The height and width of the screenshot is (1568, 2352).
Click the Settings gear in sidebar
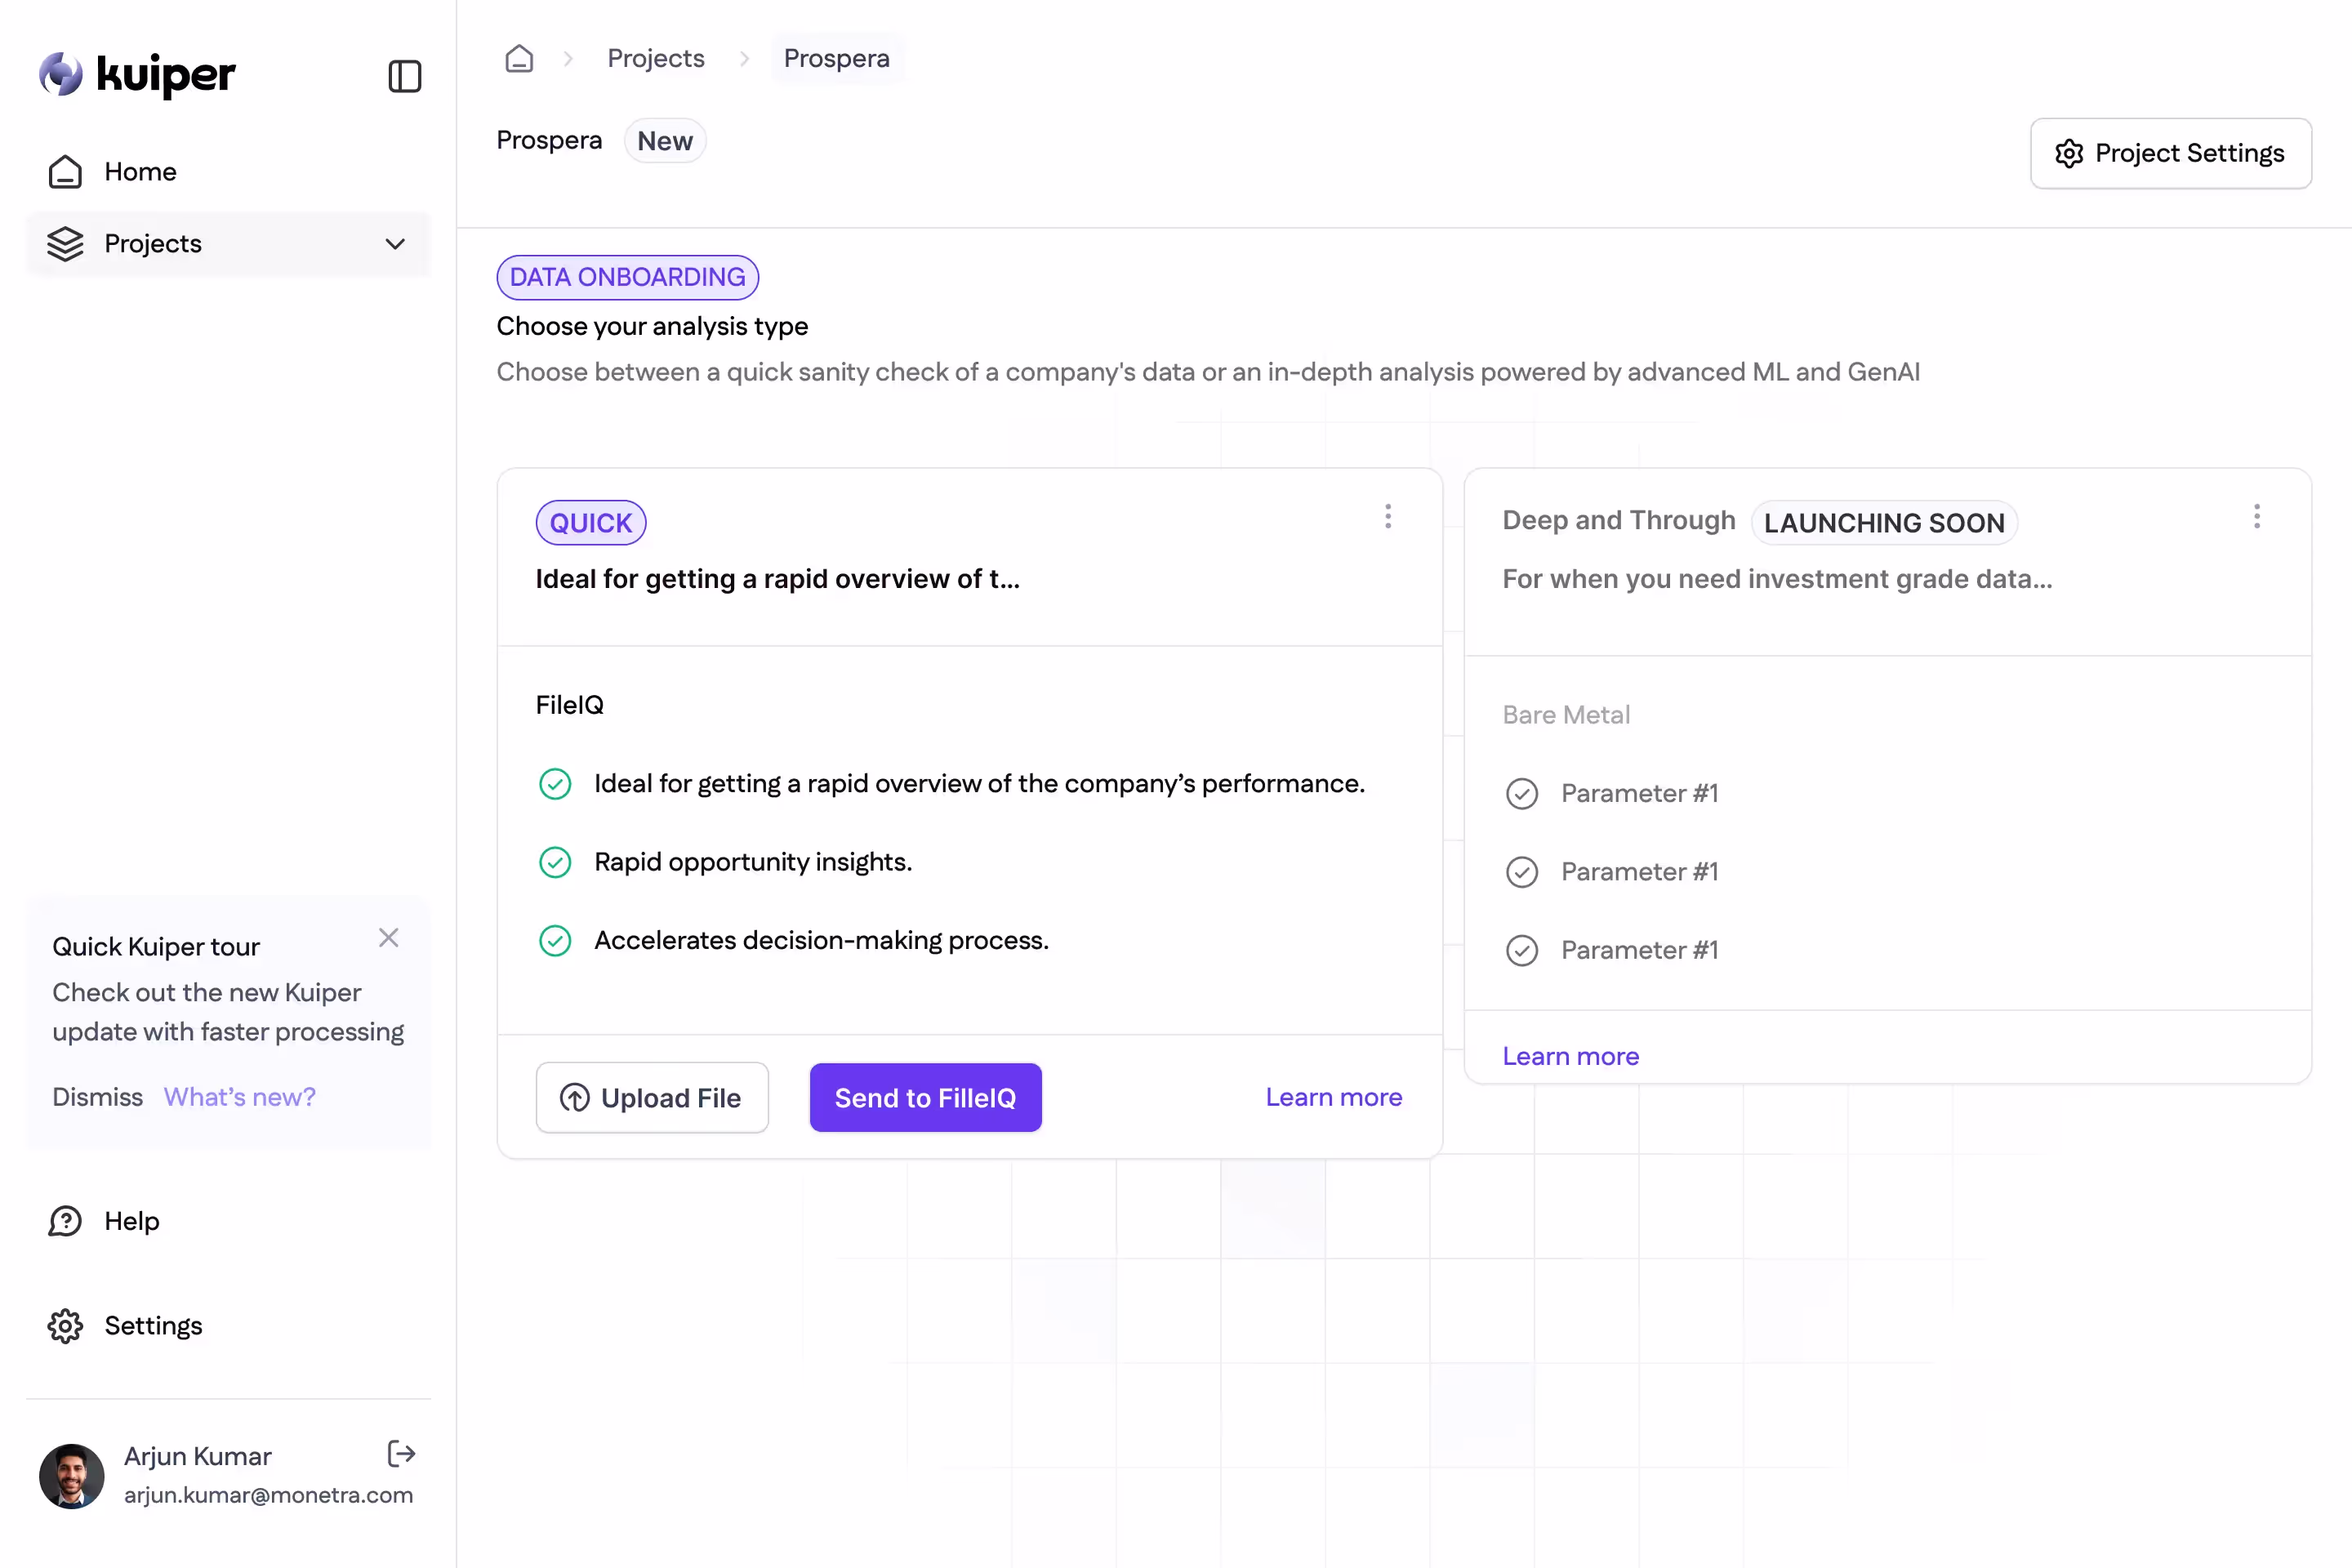pyautogui.click(x=65, y=1325)
